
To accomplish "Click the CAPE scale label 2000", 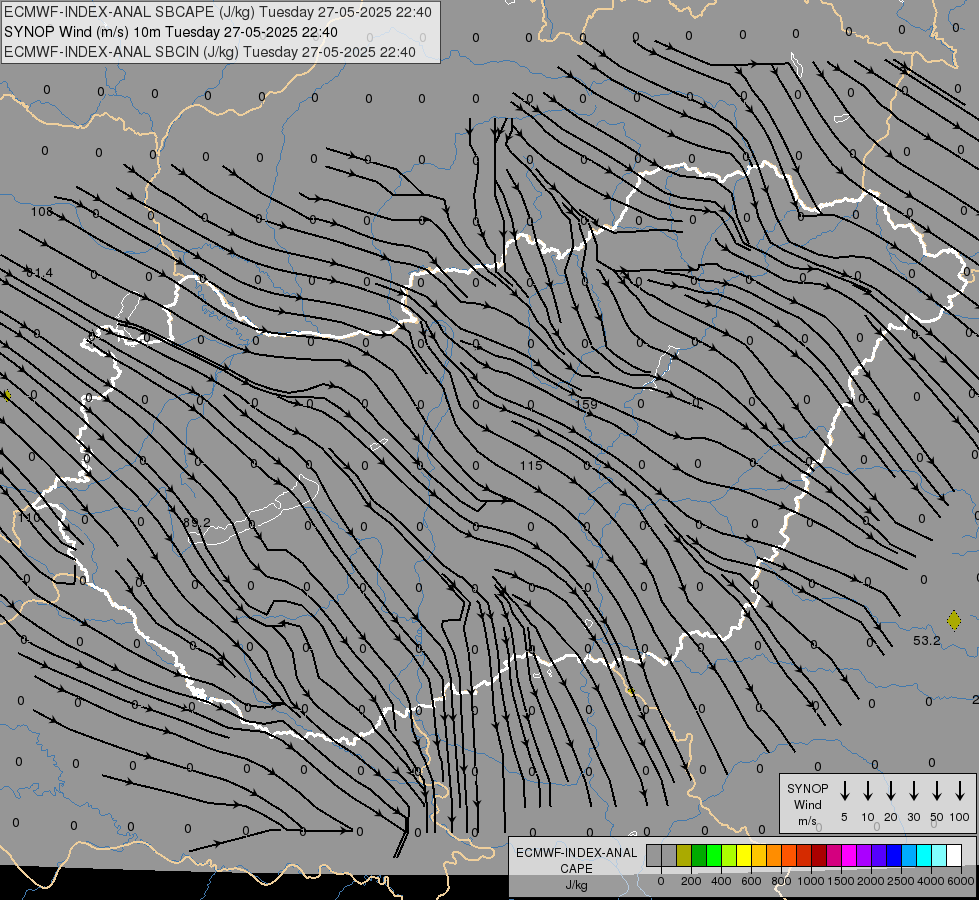I will pyautogui.click(x=871, y=881).
